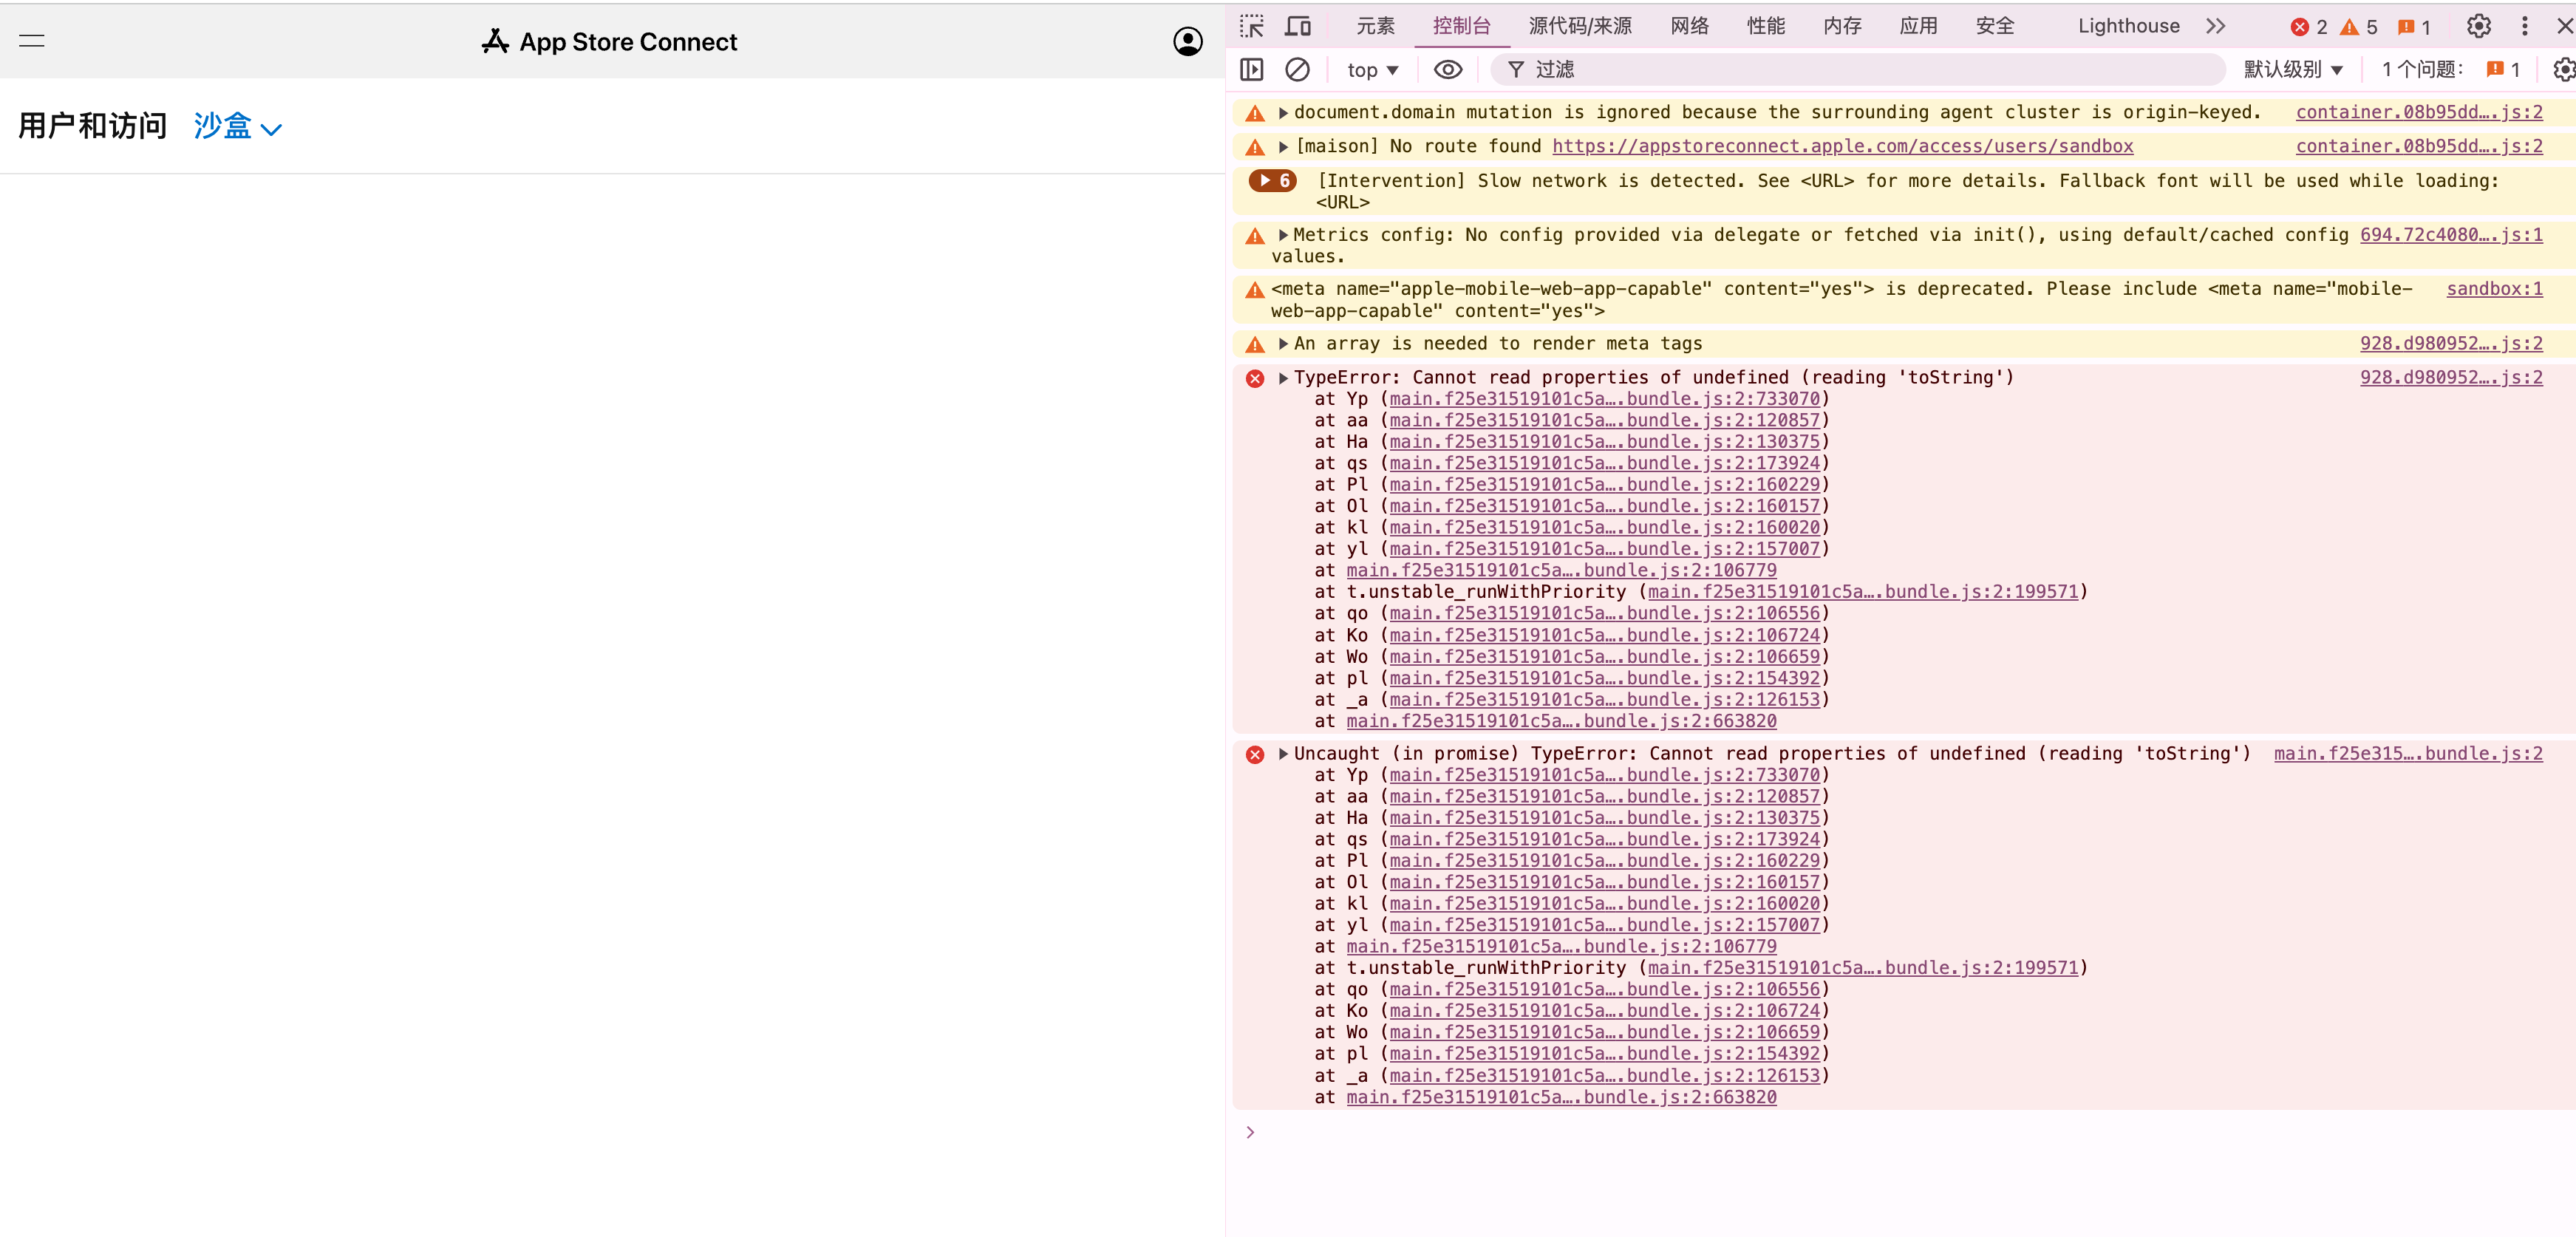Open the appstoreconnect sandbox URL link
The width and height of the screenshot is (2576, 1237).
click(1842, 146)
